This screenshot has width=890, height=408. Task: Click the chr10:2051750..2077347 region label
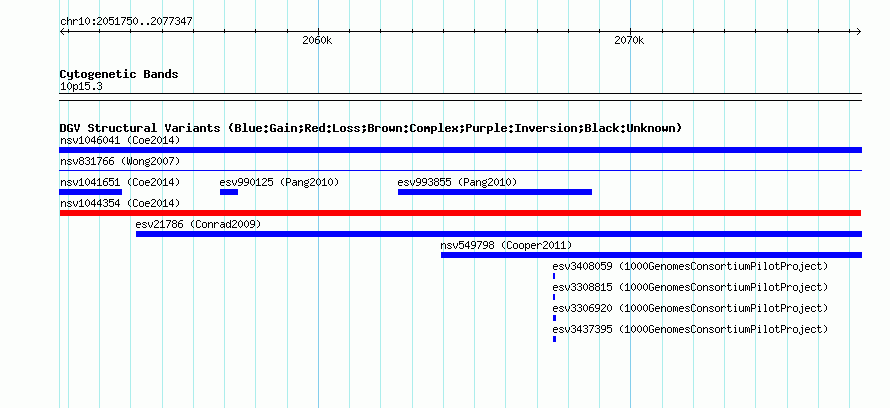[x=127, y=22]
